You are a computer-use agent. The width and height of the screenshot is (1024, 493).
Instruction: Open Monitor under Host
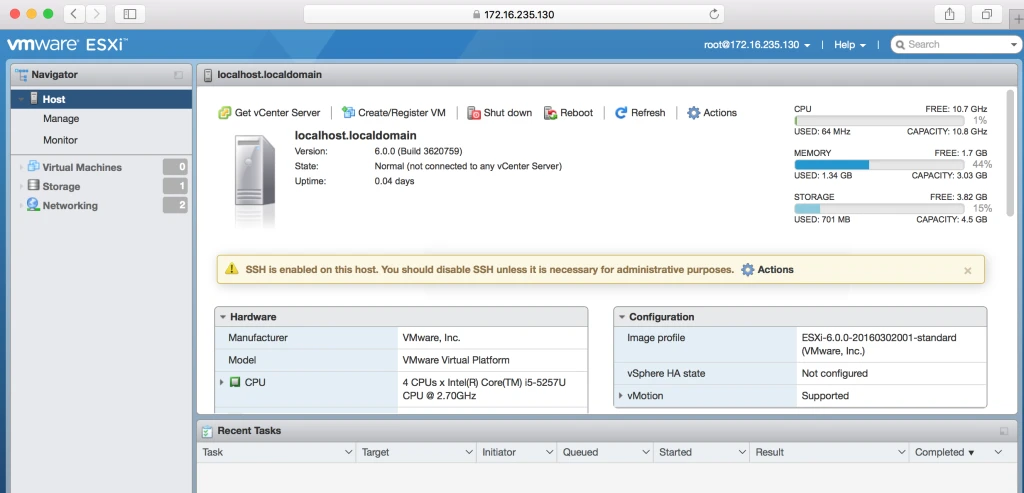point(61,140)
